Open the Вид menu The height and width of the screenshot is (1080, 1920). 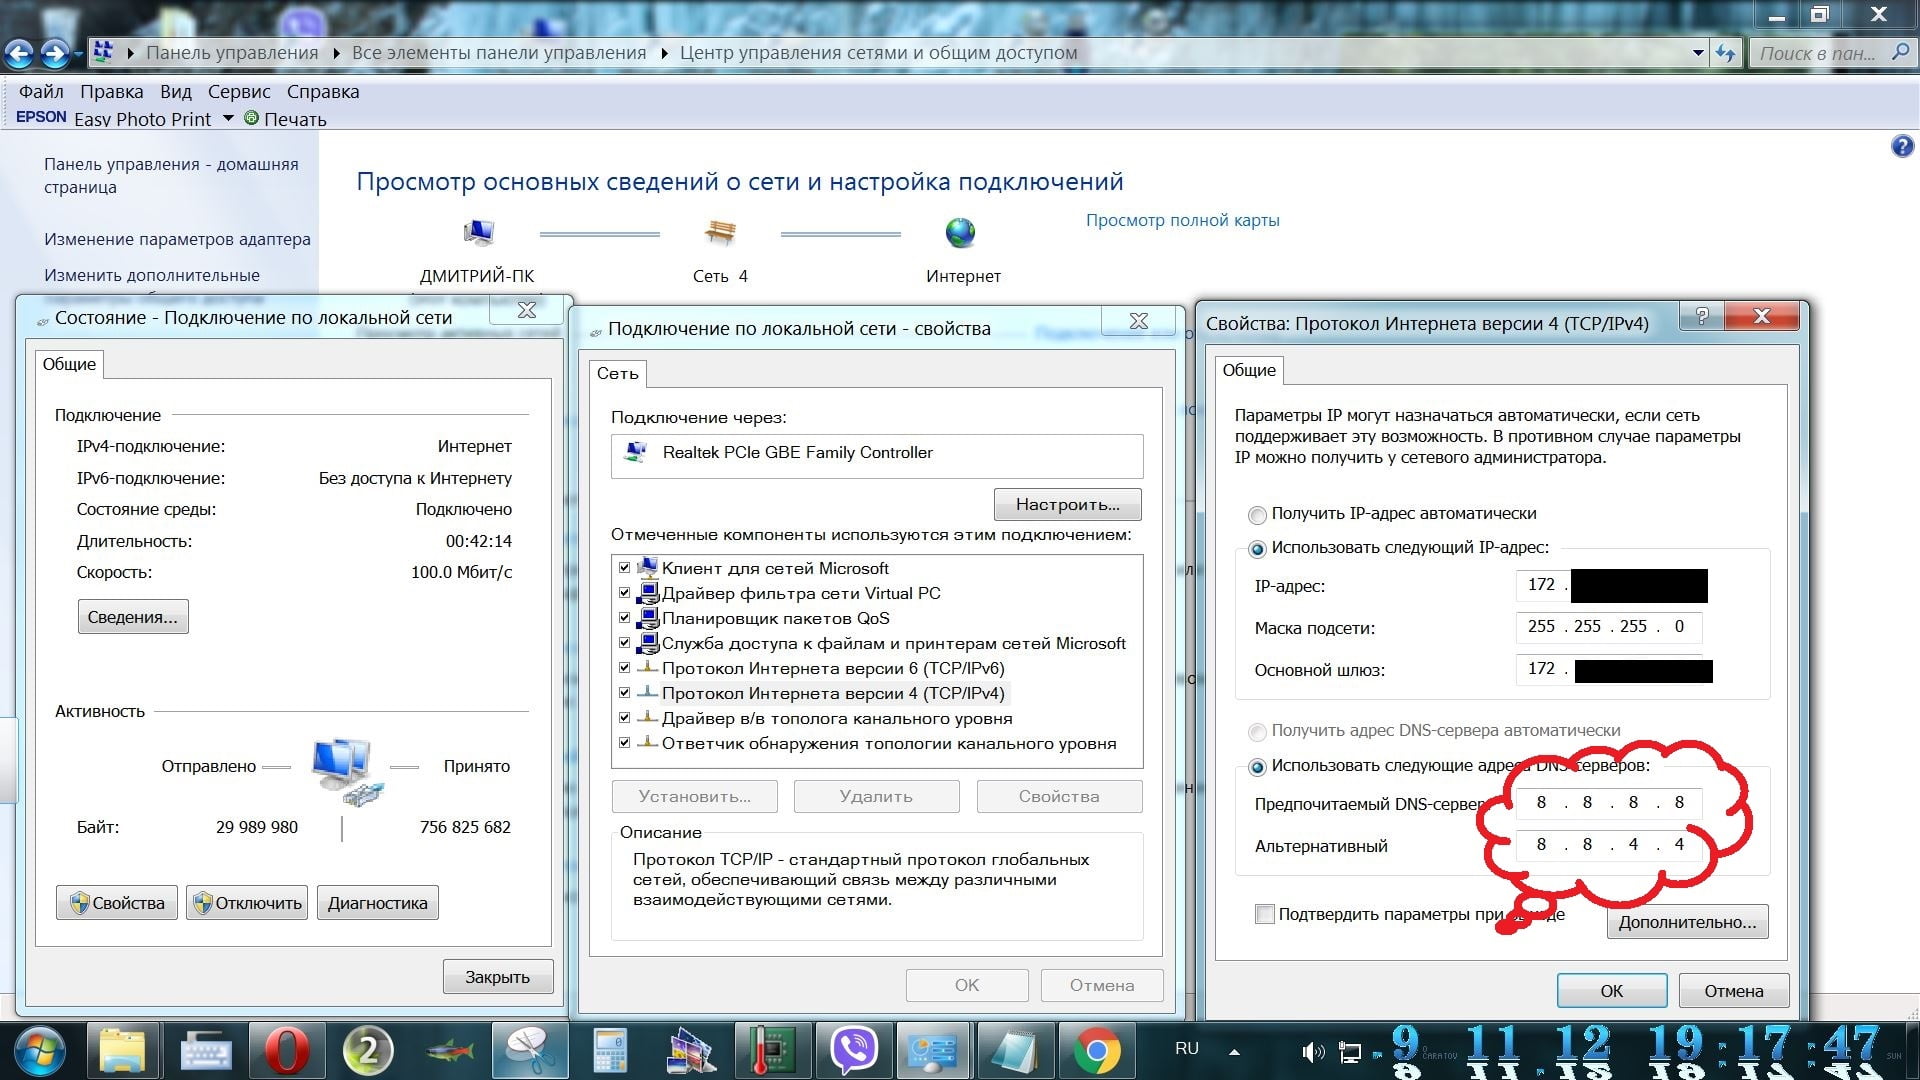tap(175, 91)
